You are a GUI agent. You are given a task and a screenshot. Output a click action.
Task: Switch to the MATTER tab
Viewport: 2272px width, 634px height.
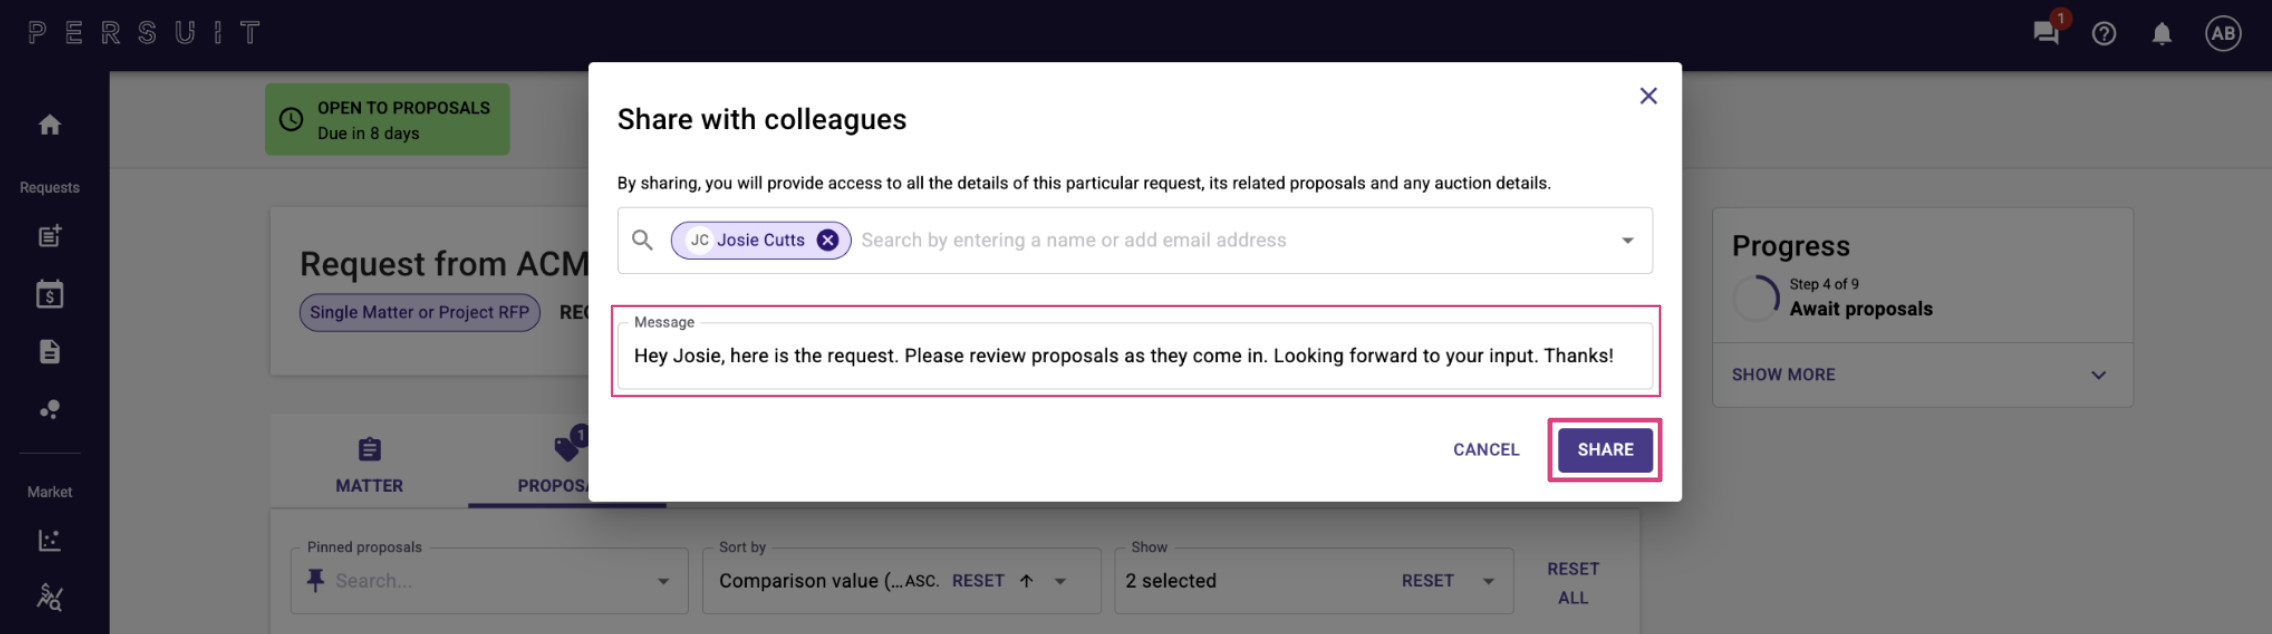pos(369,465)
